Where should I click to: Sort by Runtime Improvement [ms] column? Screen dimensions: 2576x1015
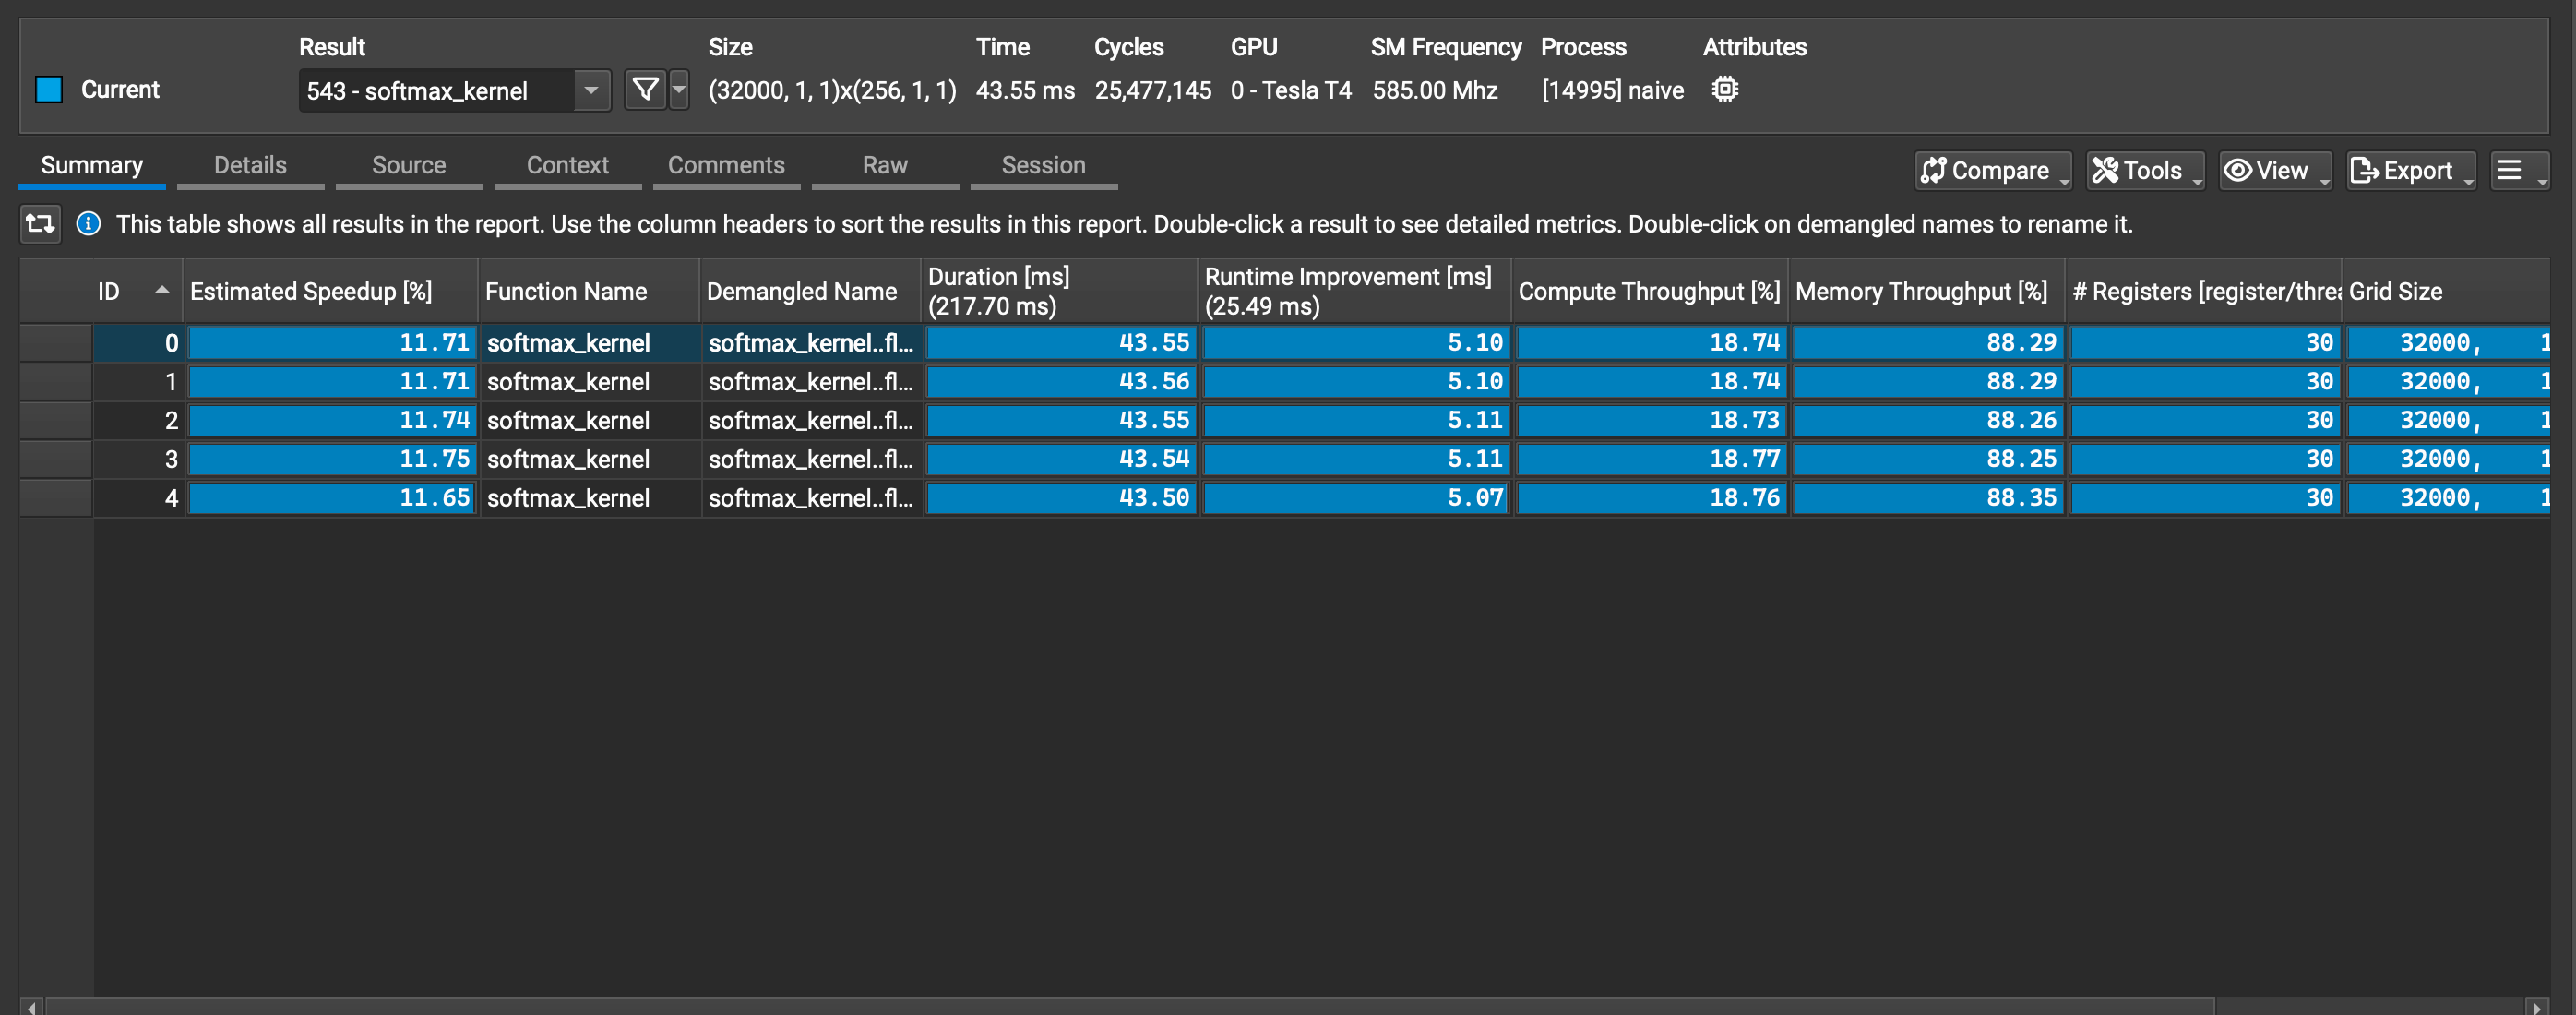click(1355, 291)
